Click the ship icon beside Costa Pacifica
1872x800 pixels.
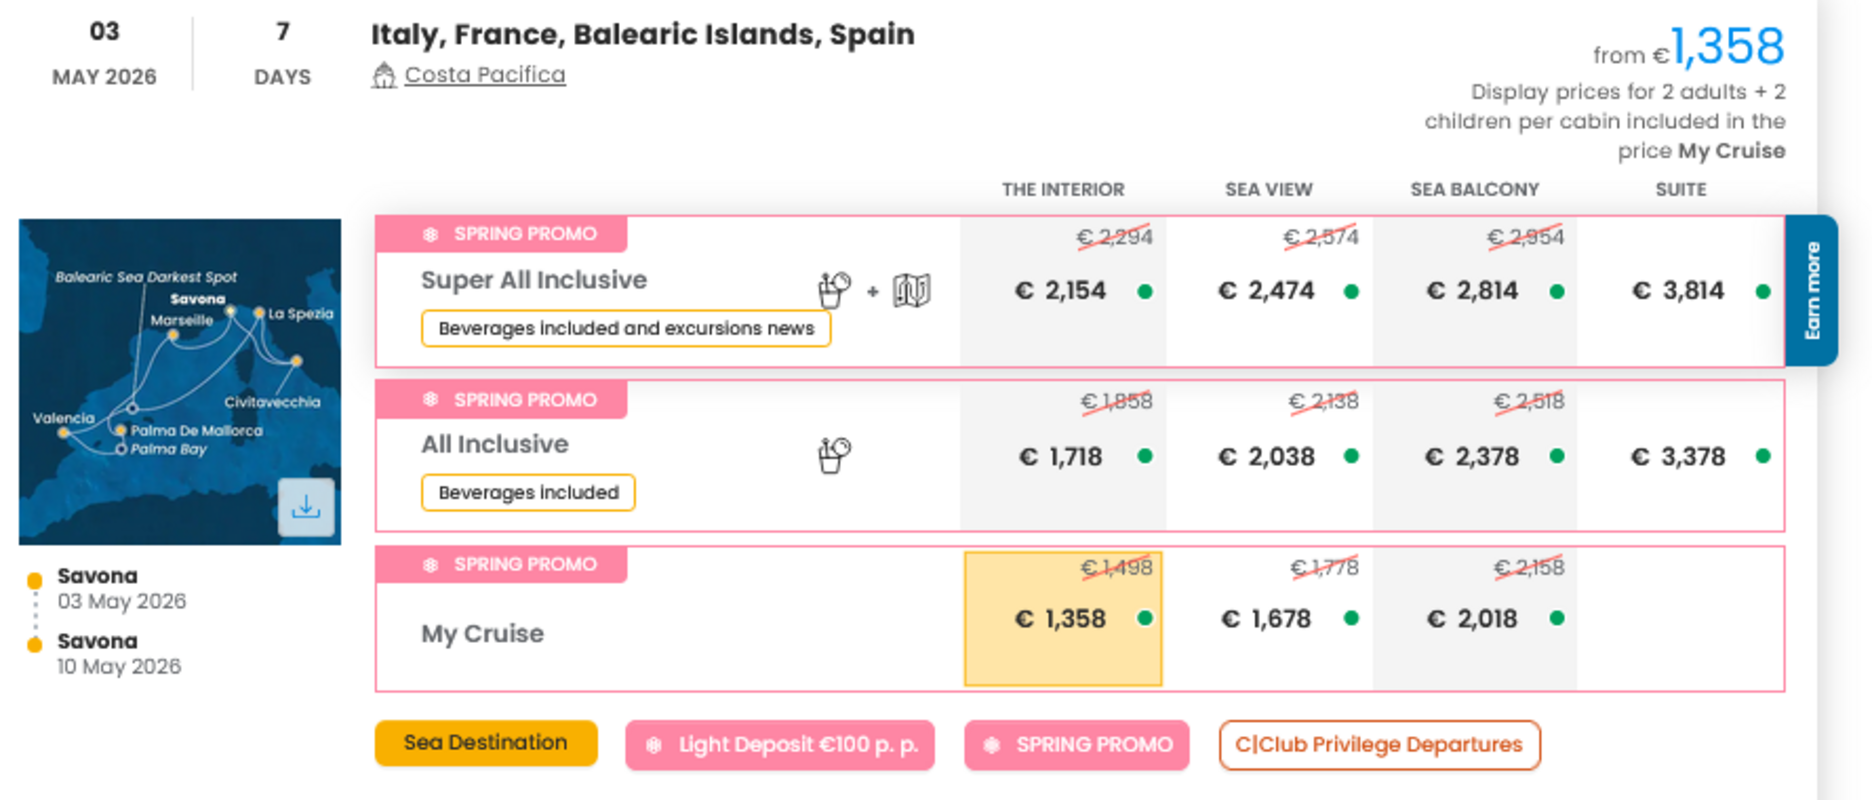click(x=384, y=76)
